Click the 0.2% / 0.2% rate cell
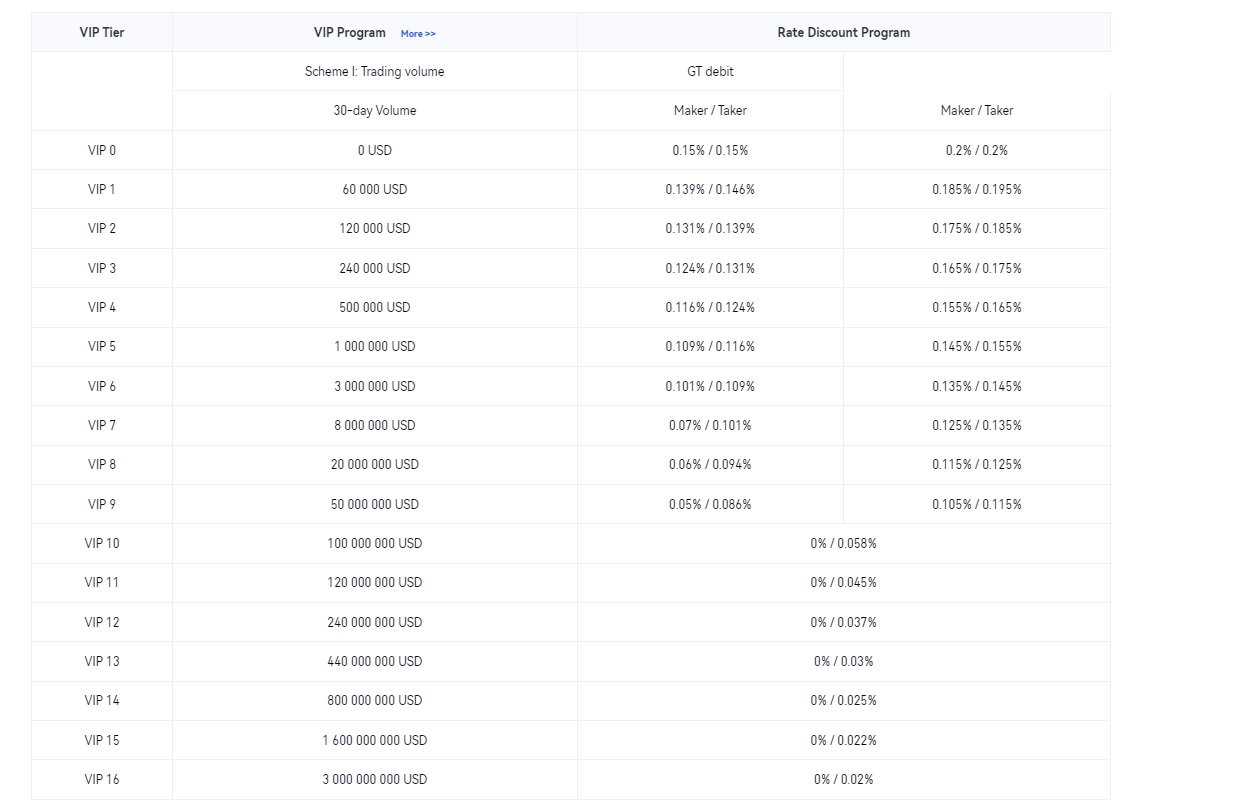 [977, 150]
